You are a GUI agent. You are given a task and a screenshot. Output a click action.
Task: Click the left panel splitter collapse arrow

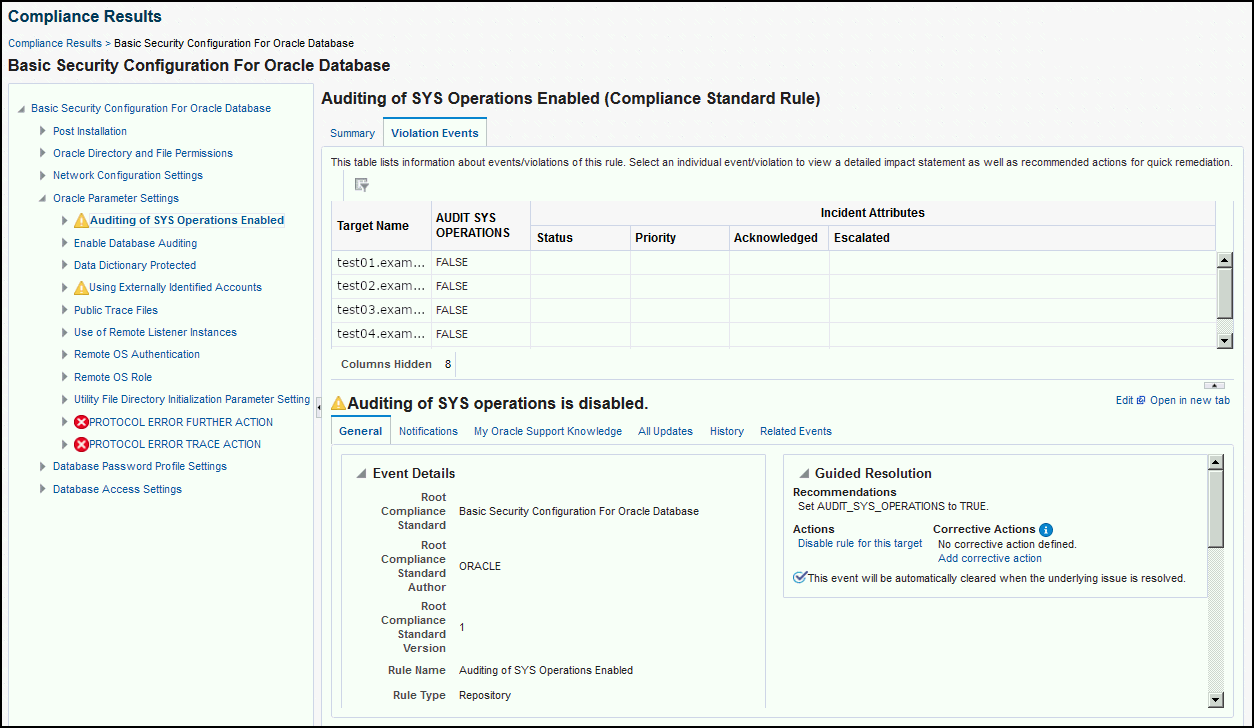[318, 407]
